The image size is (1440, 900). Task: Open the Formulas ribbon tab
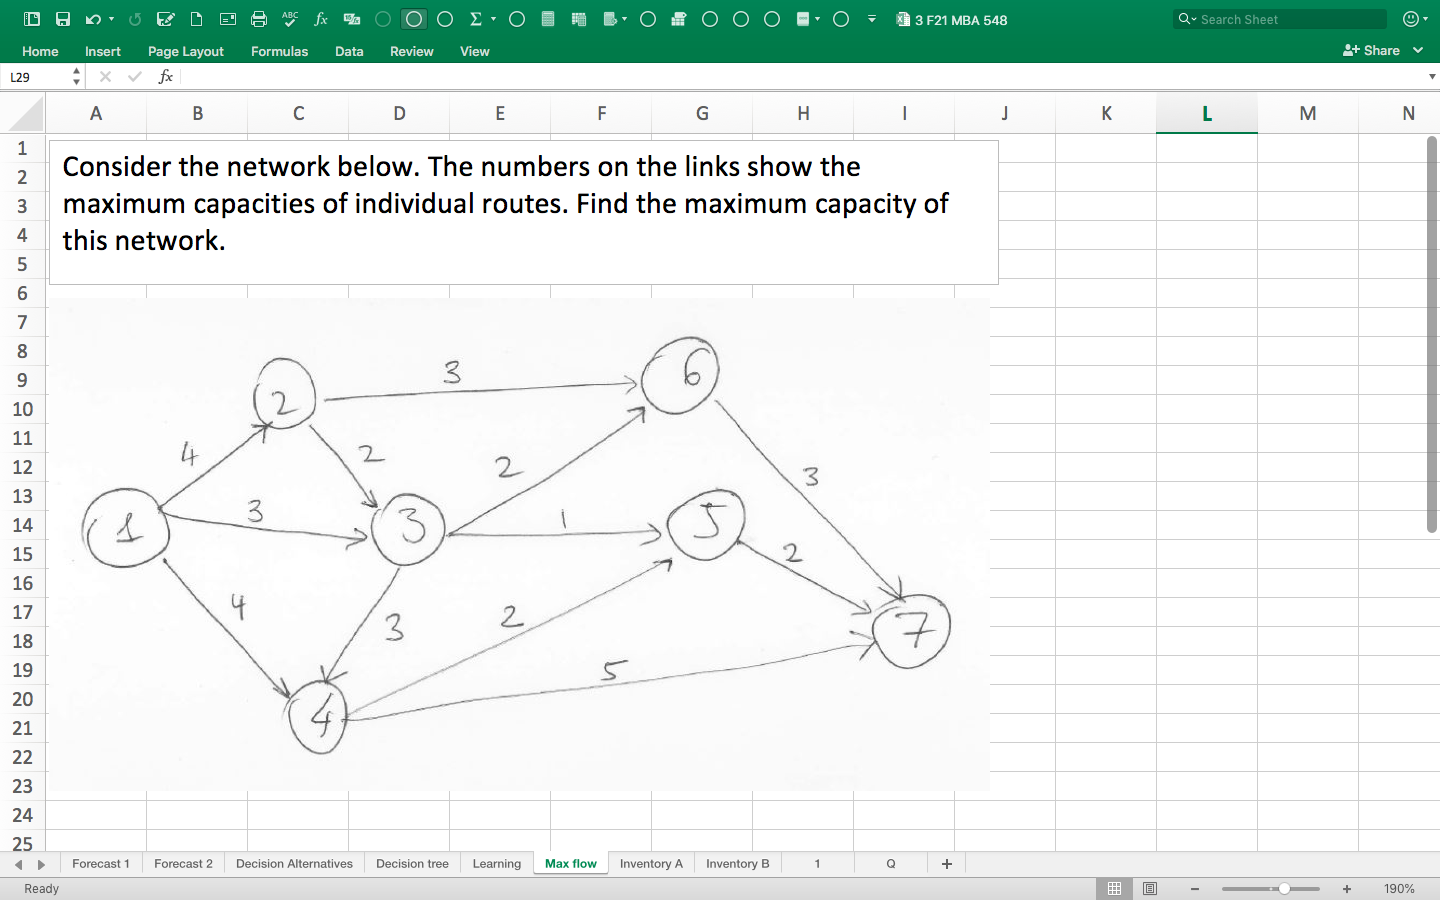280,51
